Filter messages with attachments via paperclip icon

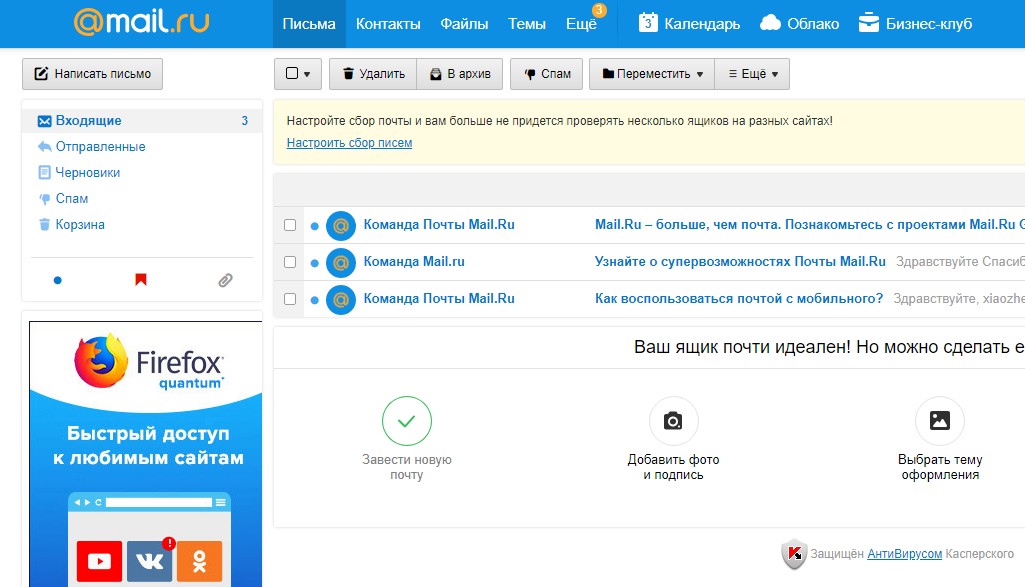pos(227,280)
